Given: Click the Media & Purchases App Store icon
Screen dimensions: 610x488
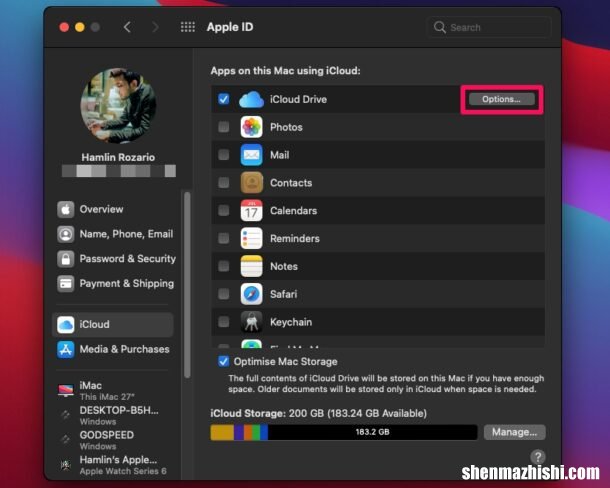Looking at the screenshot, I should coord(66,349).
